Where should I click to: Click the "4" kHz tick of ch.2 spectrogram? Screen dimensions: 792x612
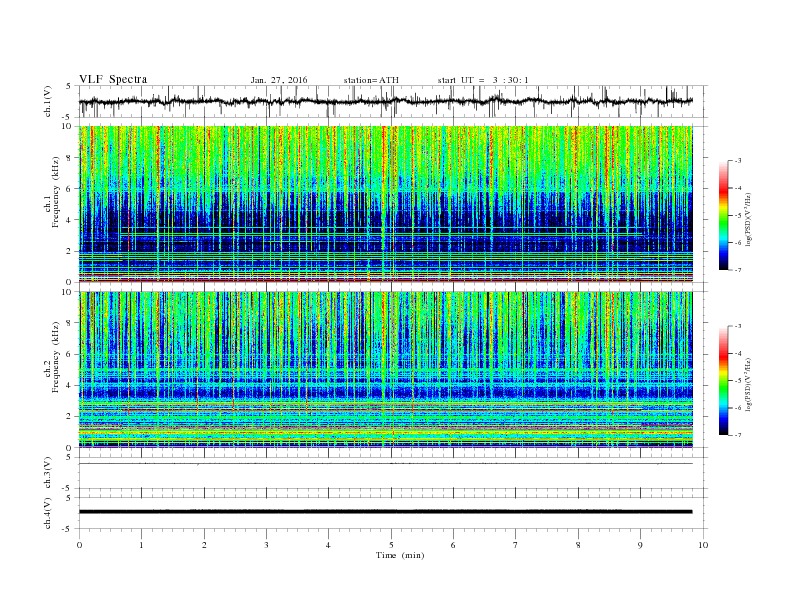70,385
